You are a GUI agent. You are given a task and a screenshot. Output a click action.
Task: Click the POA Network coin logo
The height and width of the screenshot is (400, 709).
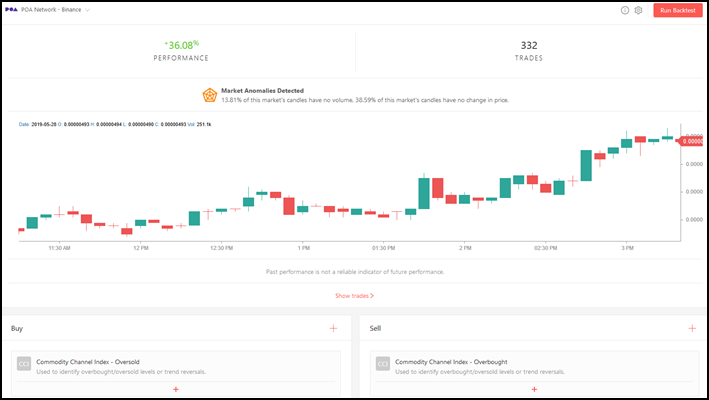[x=11, y=9]
